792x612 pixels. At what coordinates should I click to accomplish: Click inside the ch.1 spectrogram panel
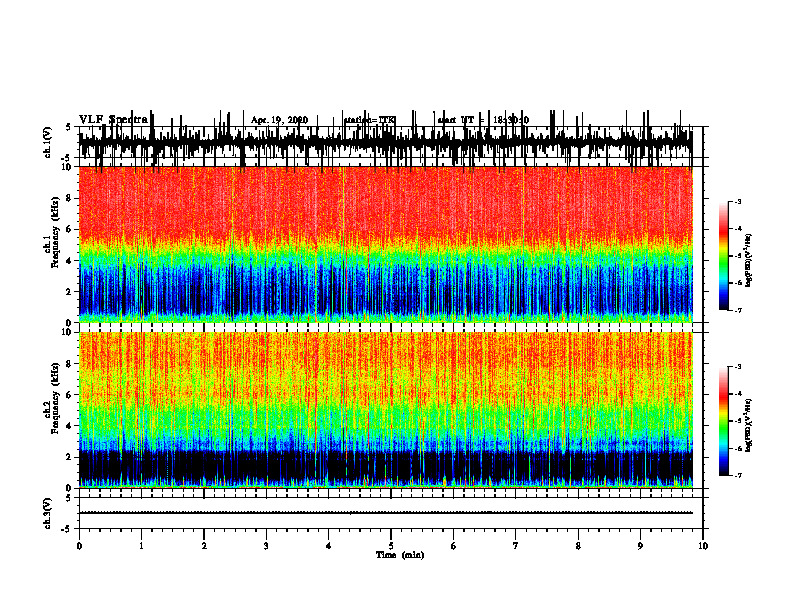(x=385, y=244)
